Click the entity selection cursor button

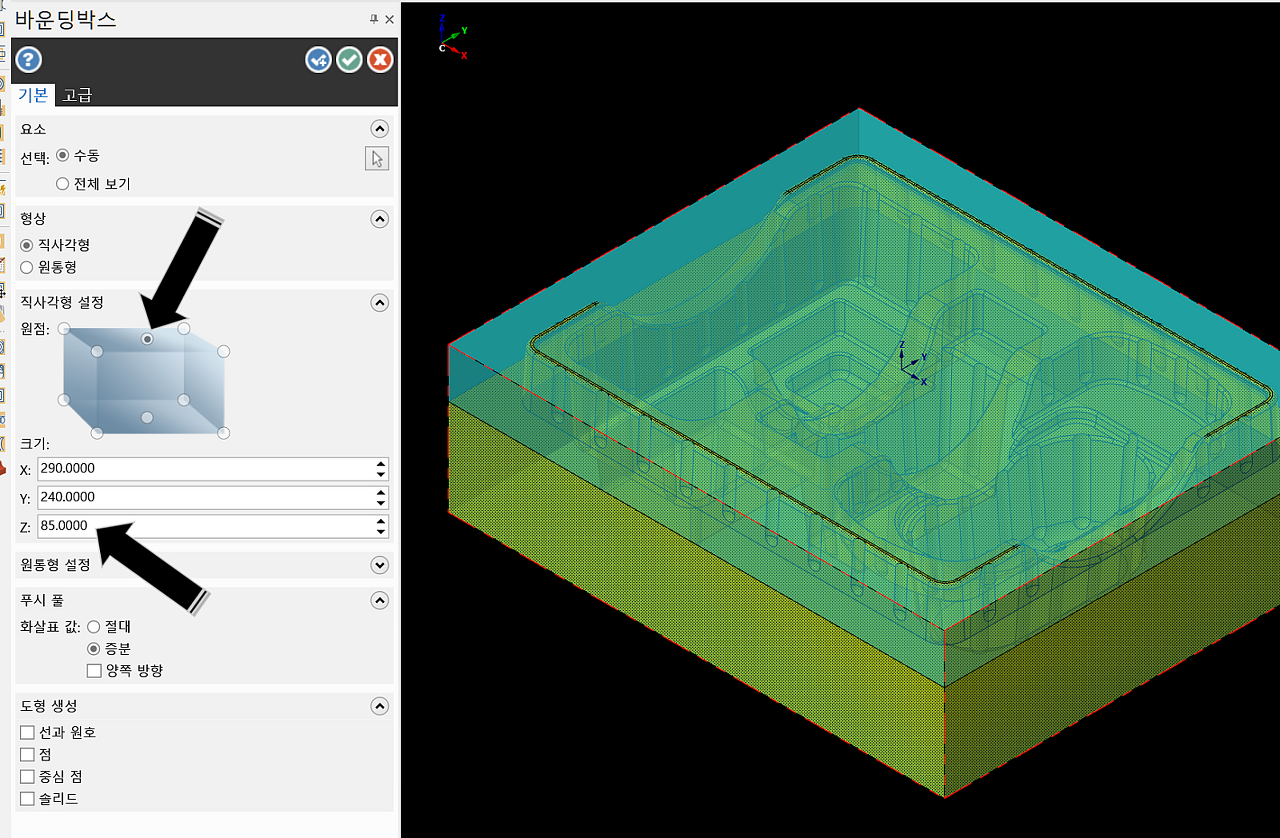pyautogui.click(x=377, y=158)
